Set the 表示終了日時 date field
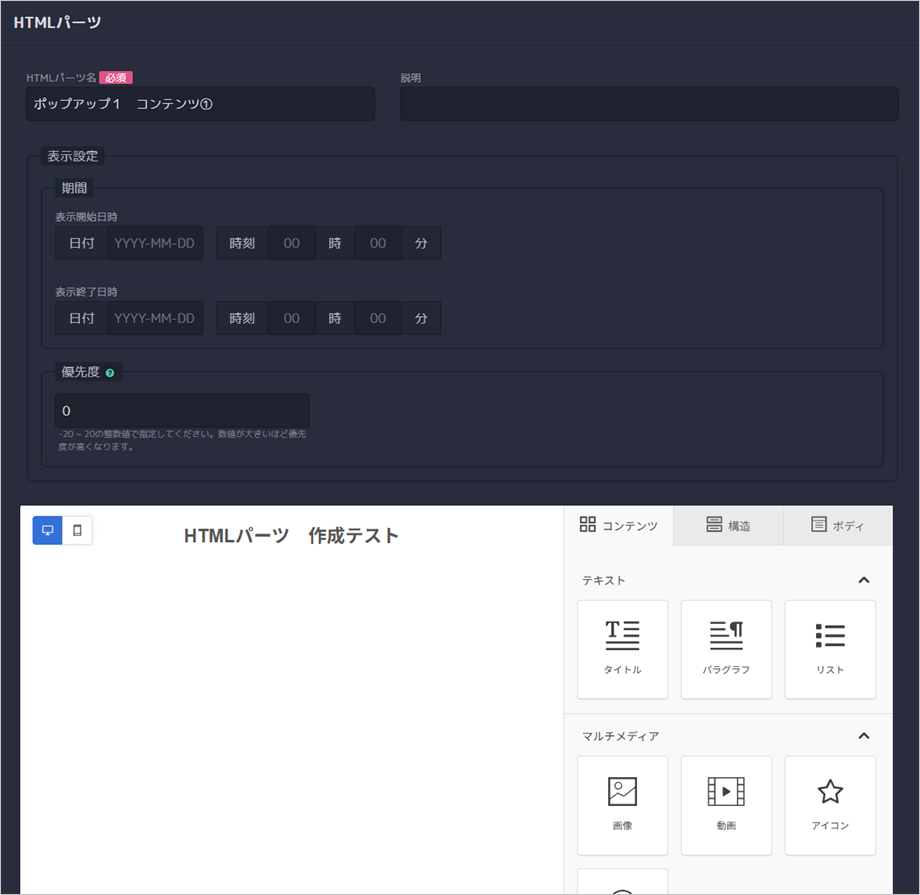 pyautogui.click(x=154, y=318)
